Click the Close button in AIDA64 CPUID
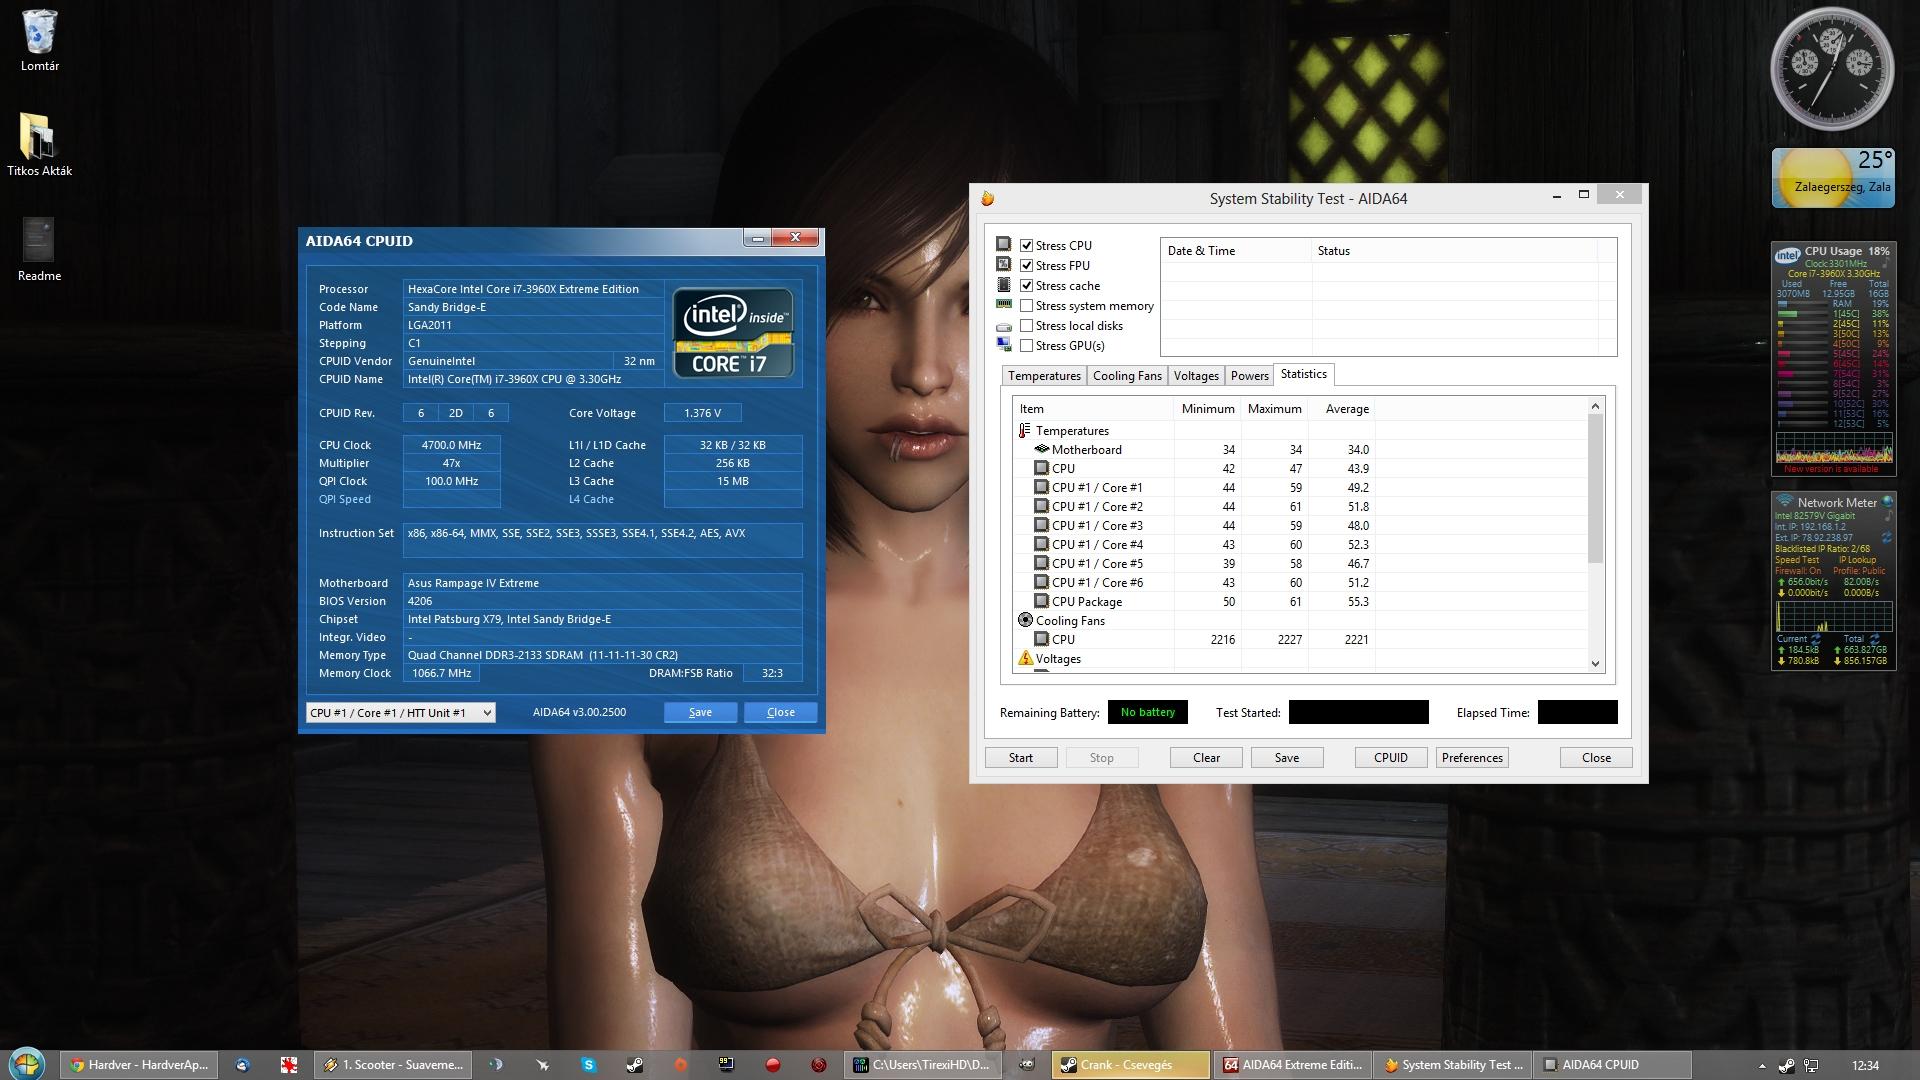1920x1080 pixels. pos(781,712)
